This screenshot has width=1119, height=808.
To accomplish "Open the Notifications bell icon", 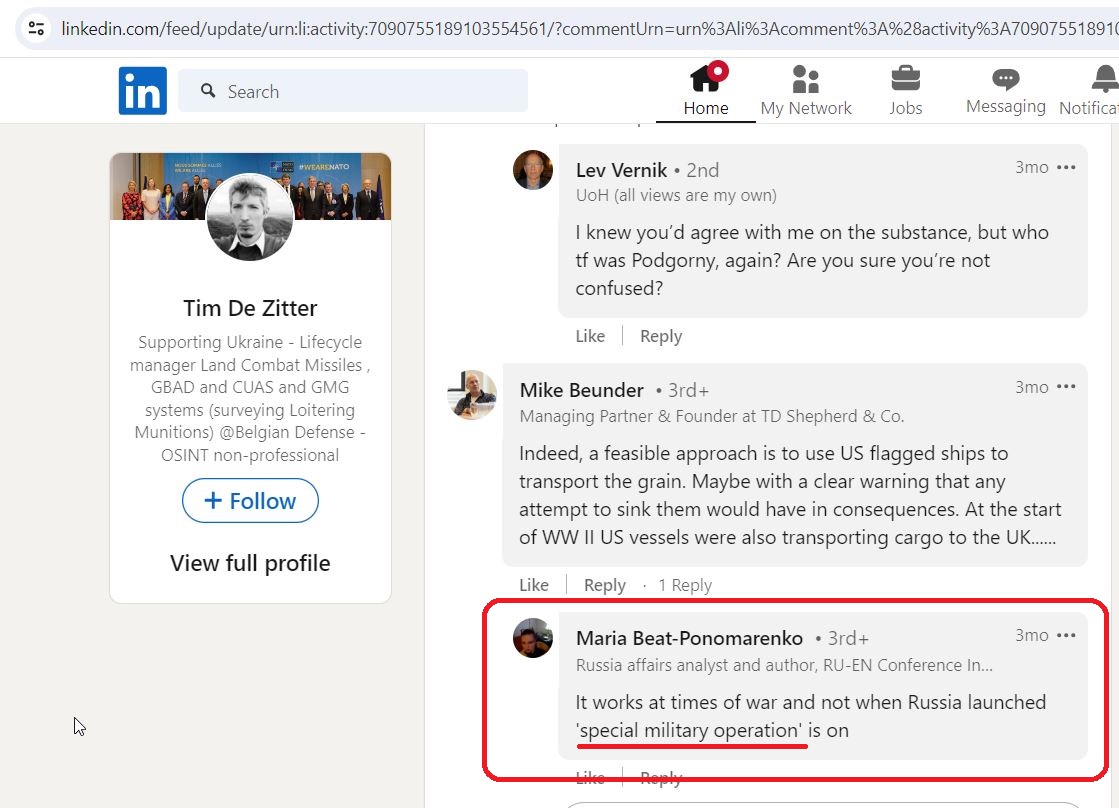I will coord(1105,79).
